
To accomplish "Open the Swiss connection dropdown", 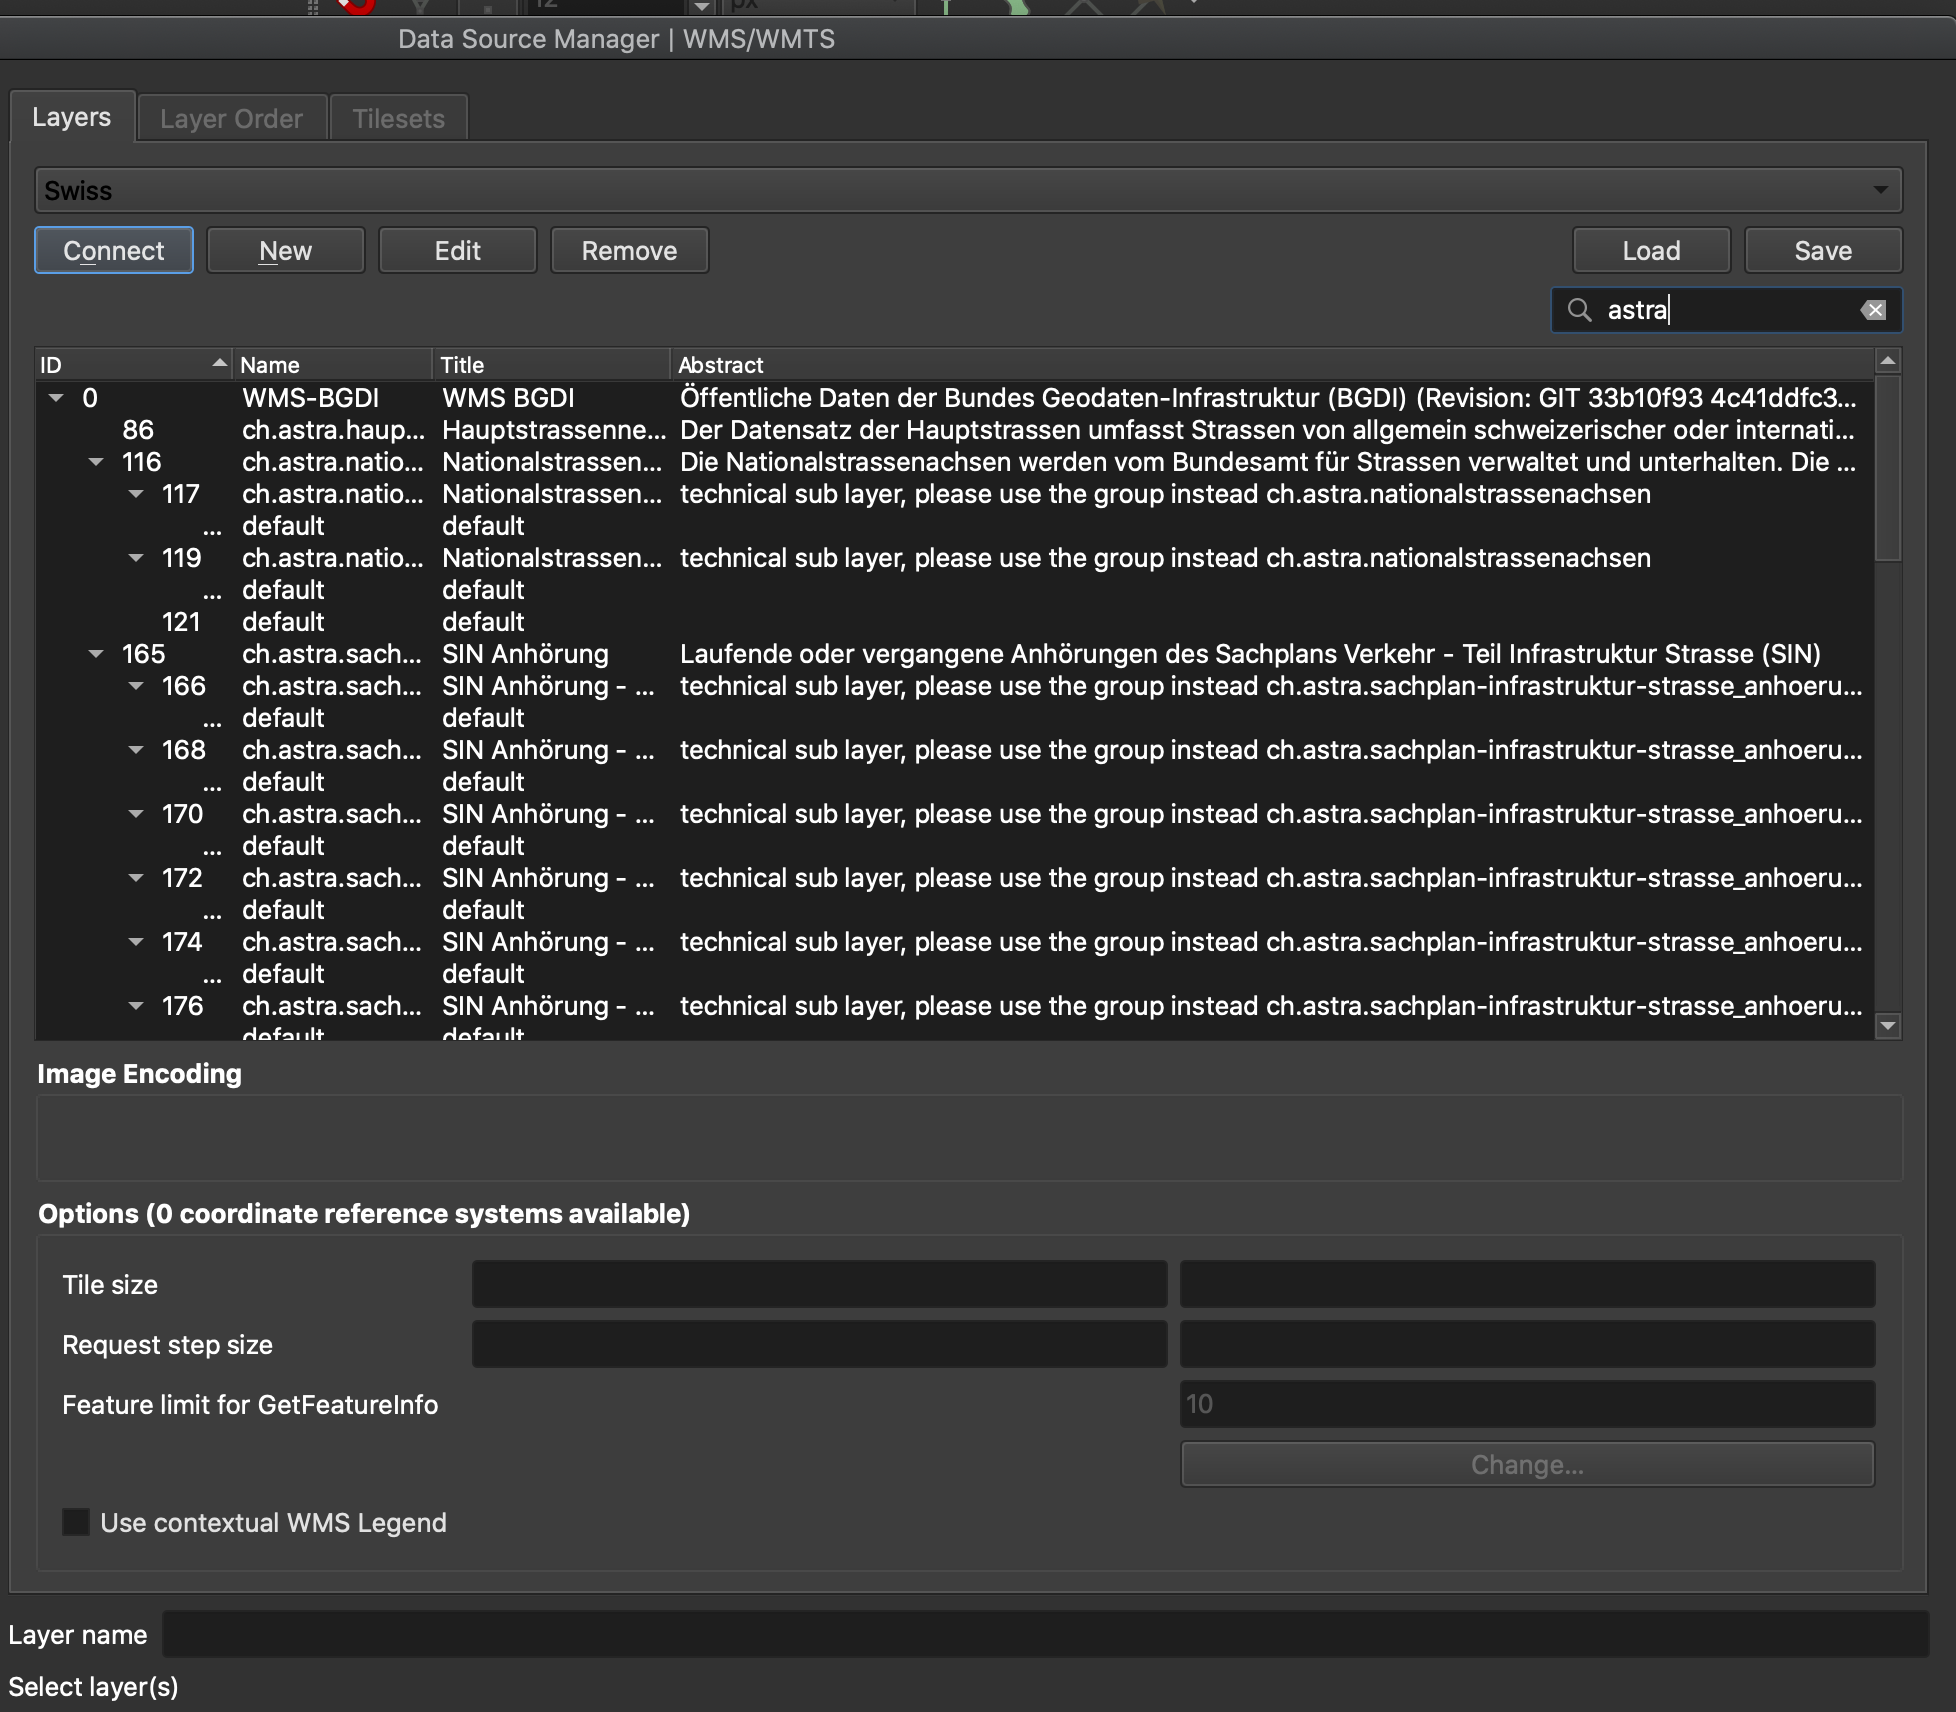I will pos(1880,190).
